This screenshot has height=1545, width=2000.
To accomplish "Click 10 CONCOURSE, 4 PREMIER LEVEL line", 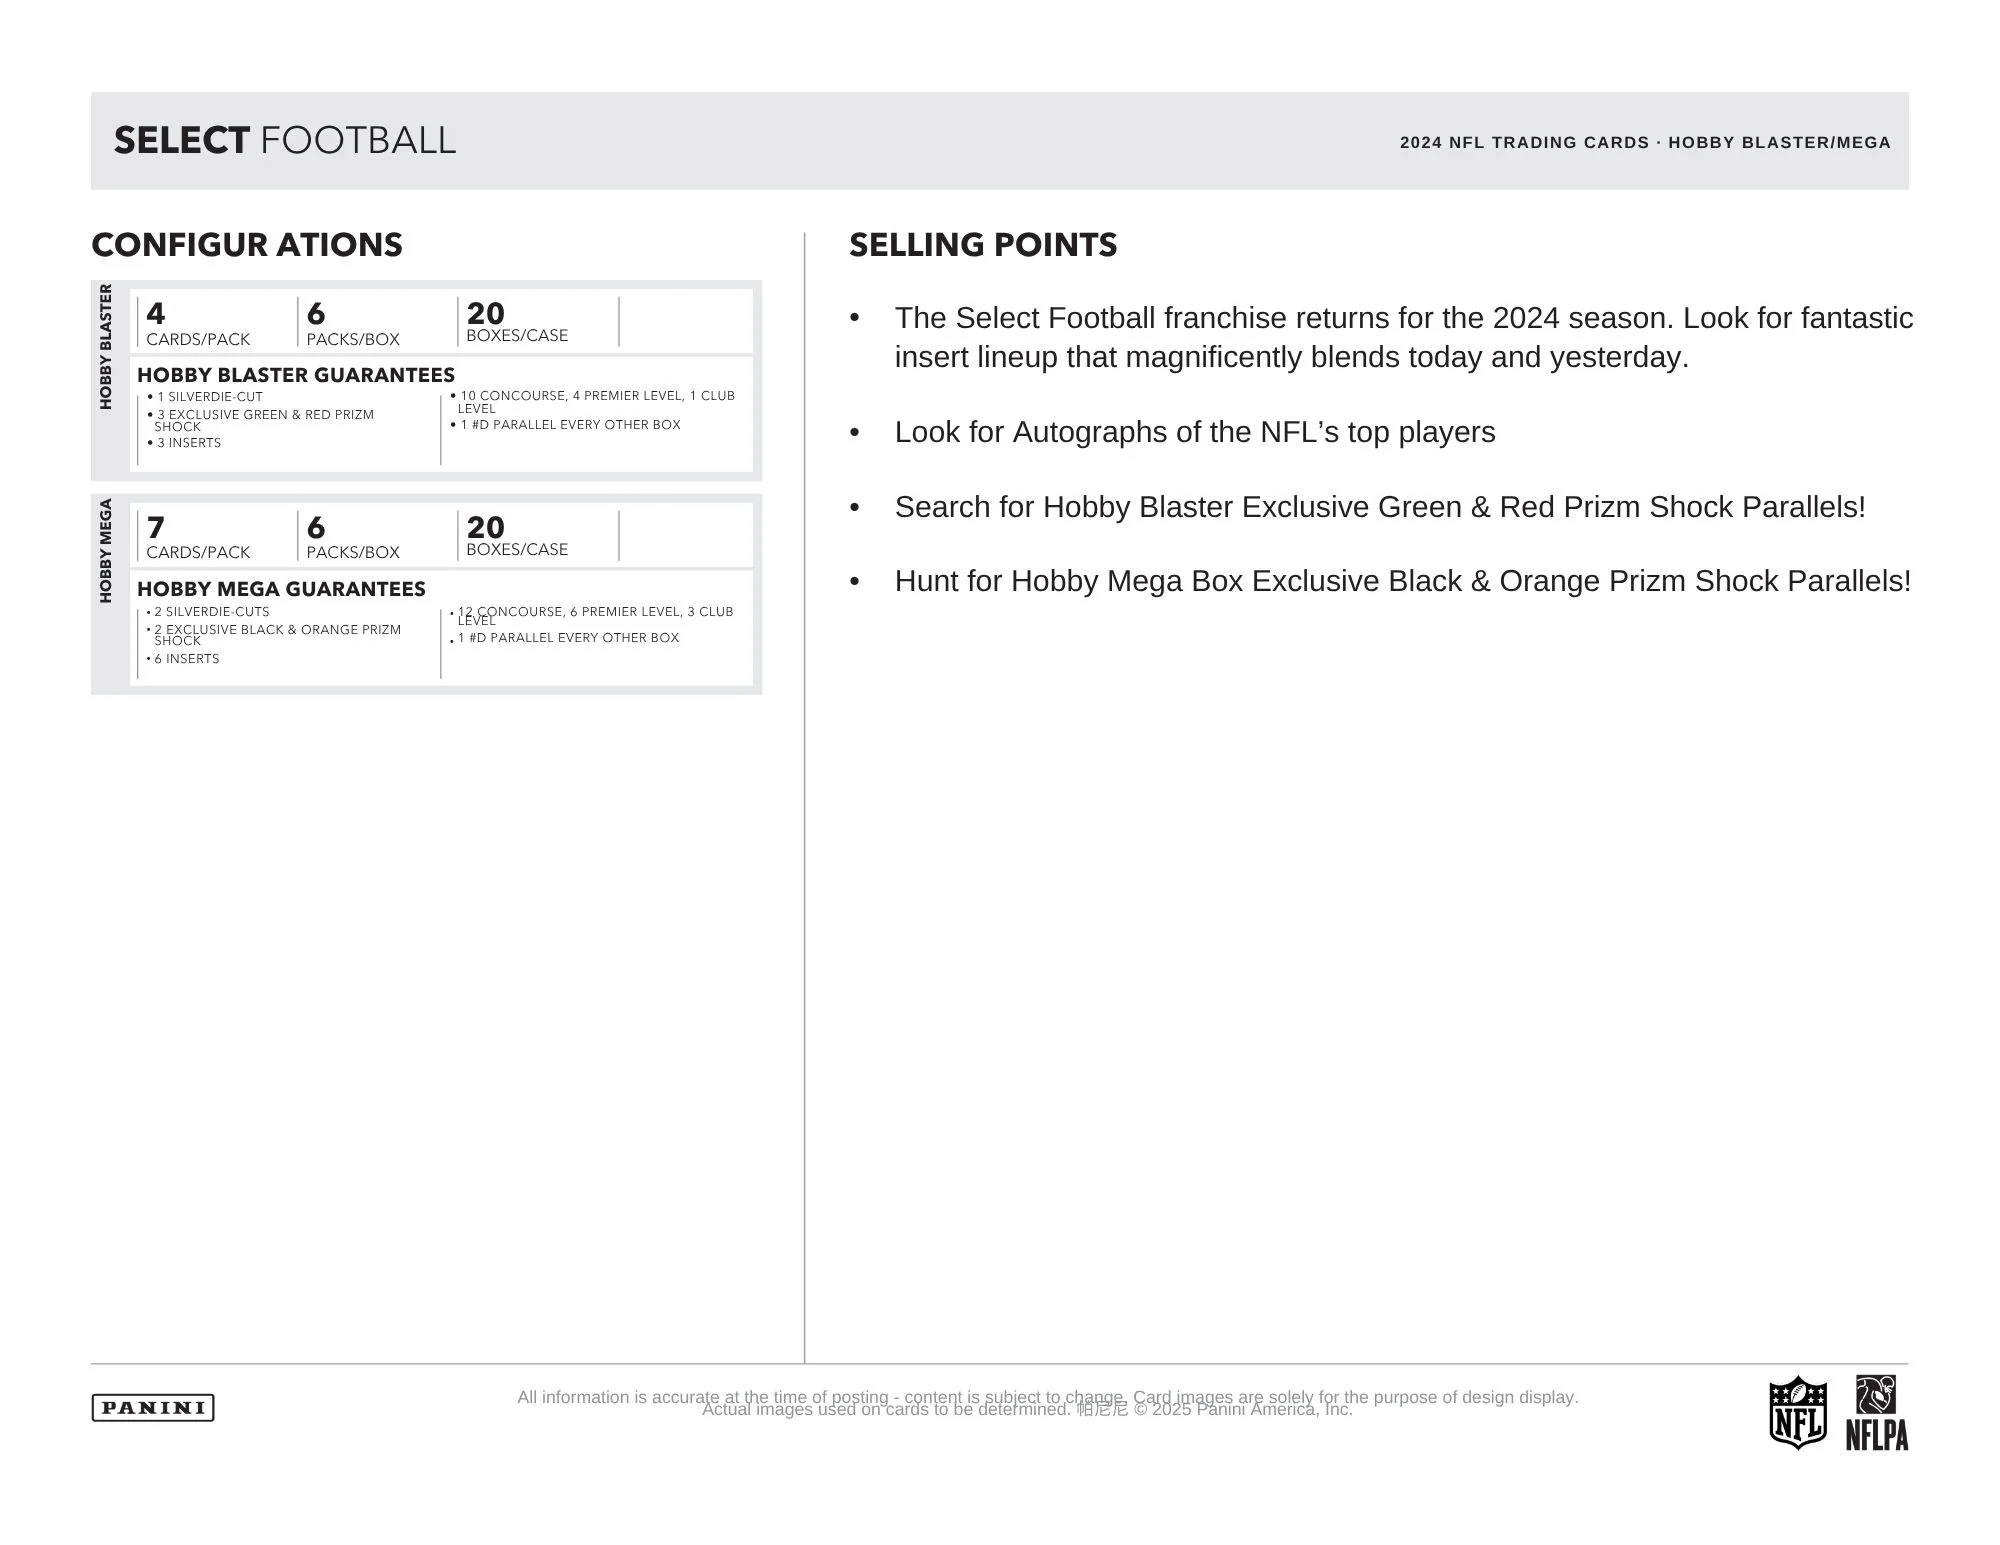I will [x=593, y=402].
